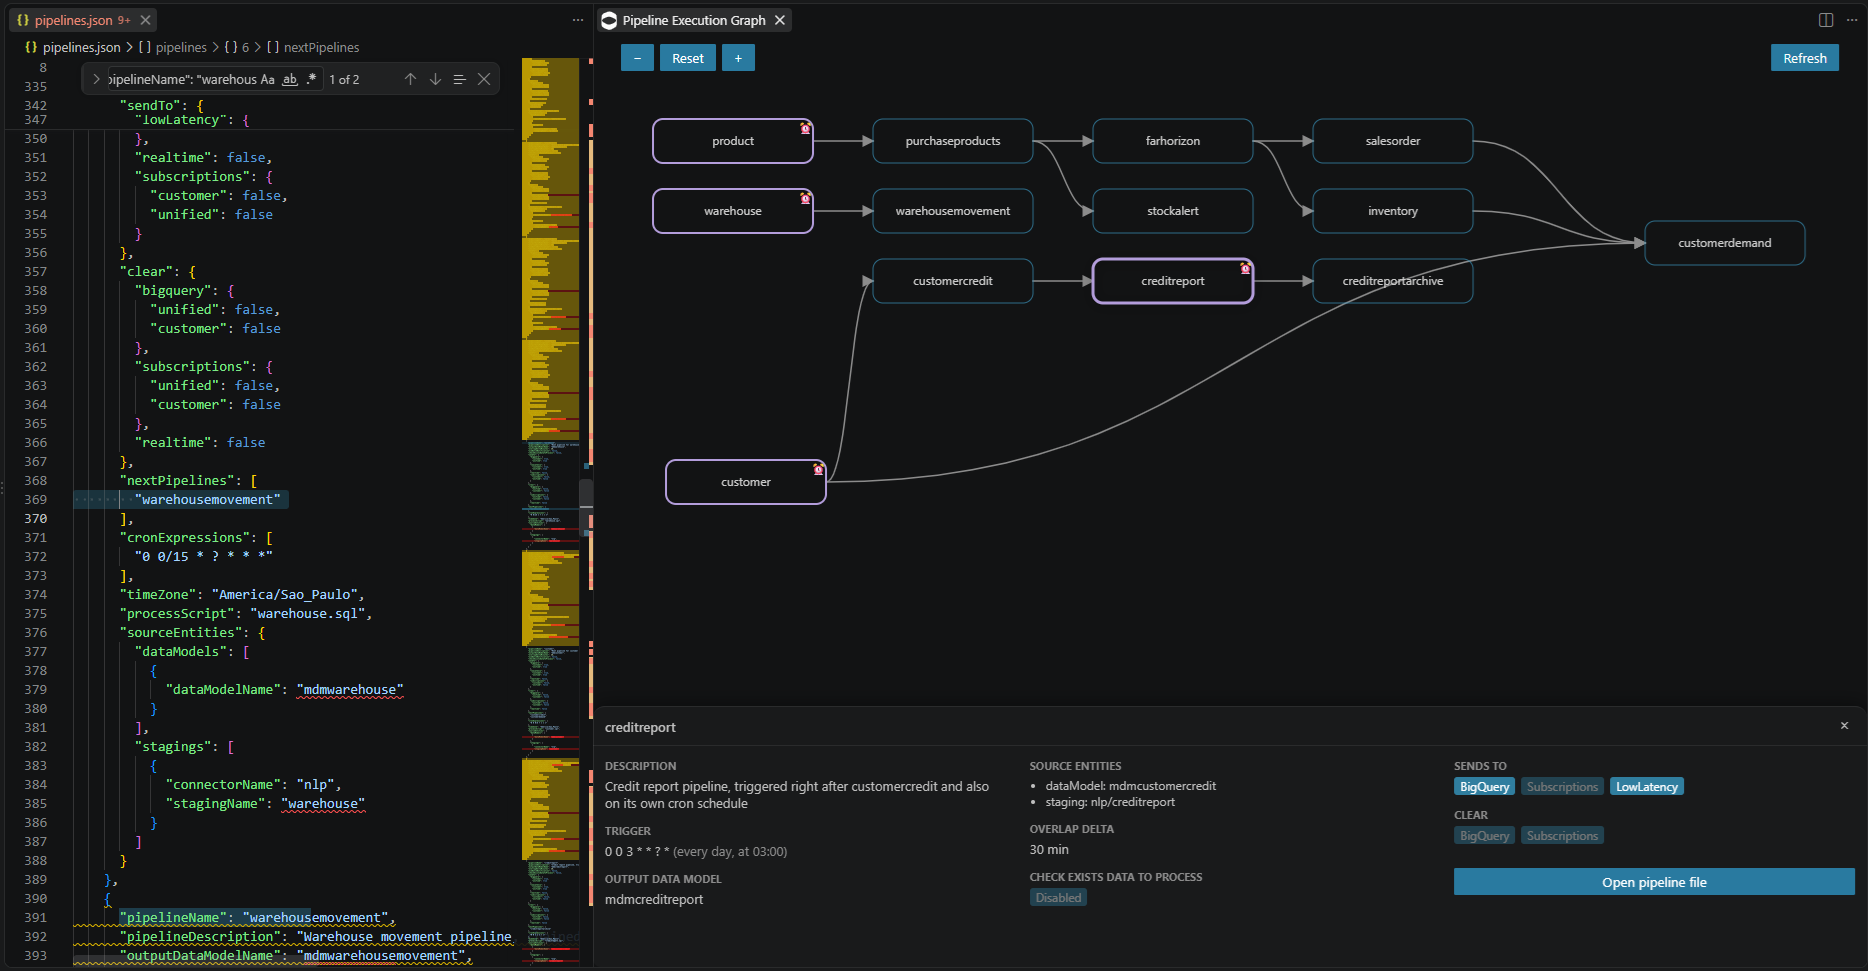
Task: Click "cronExpressions" key on line 371
Action: click(187, 538)
